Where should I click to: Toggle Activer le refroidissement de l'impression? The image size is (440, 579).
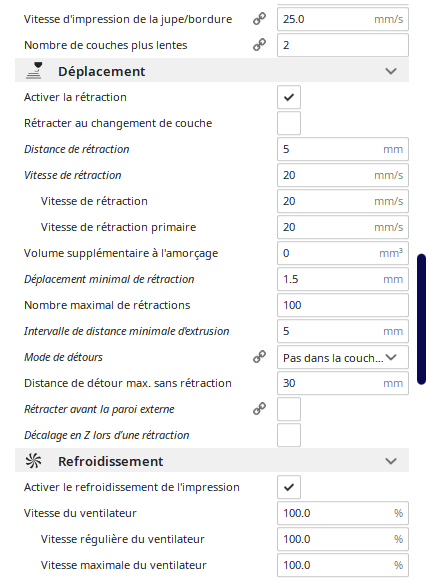tap(289, 487)
